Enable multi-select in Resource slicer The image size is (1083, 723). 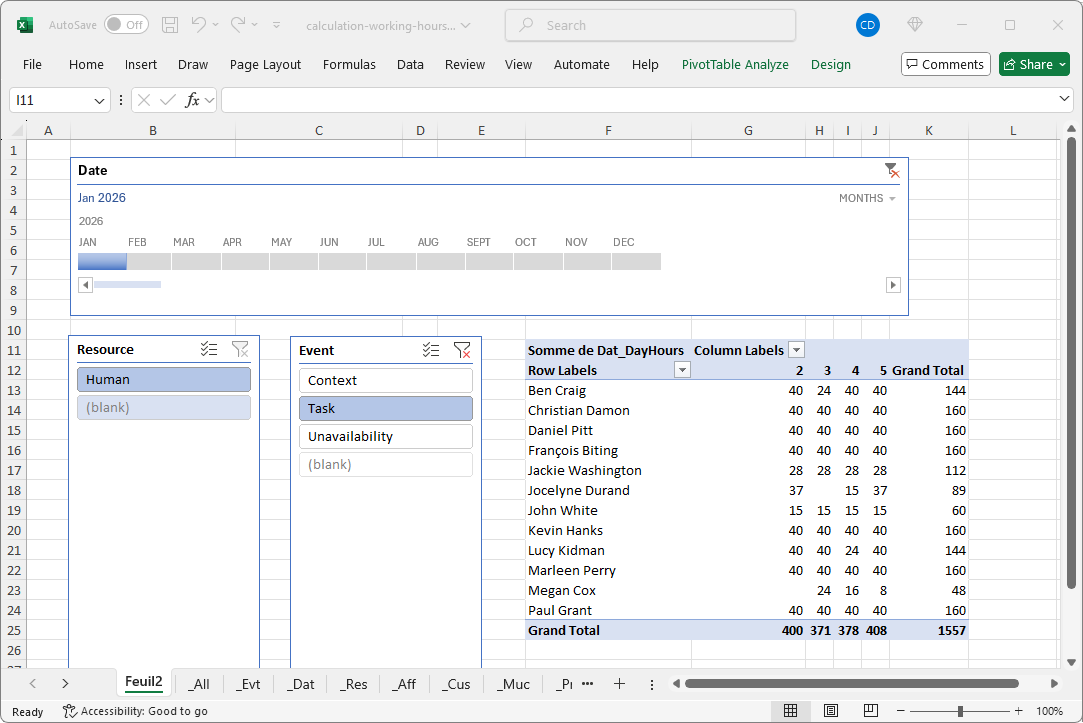click(209, 349)
